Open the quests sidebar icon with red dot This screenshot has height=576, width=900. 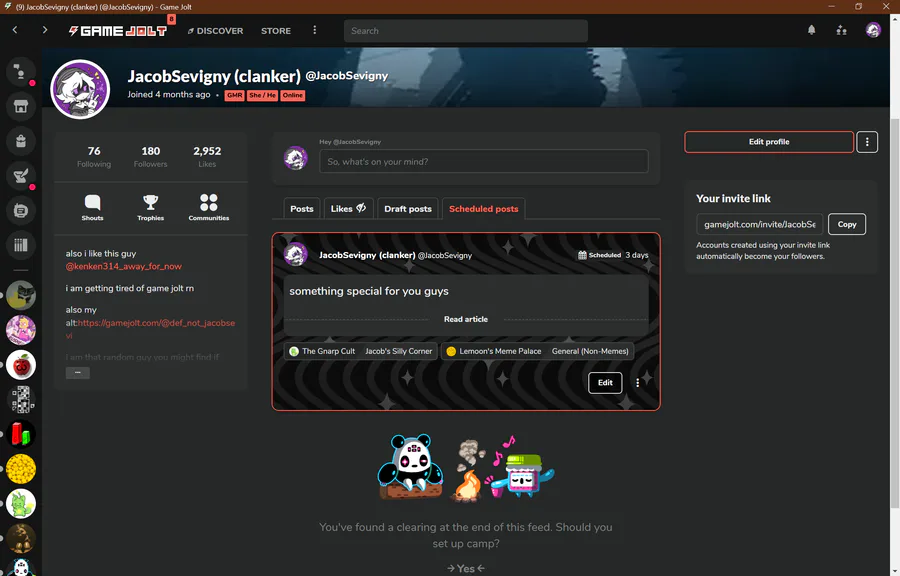click(21, 176)
